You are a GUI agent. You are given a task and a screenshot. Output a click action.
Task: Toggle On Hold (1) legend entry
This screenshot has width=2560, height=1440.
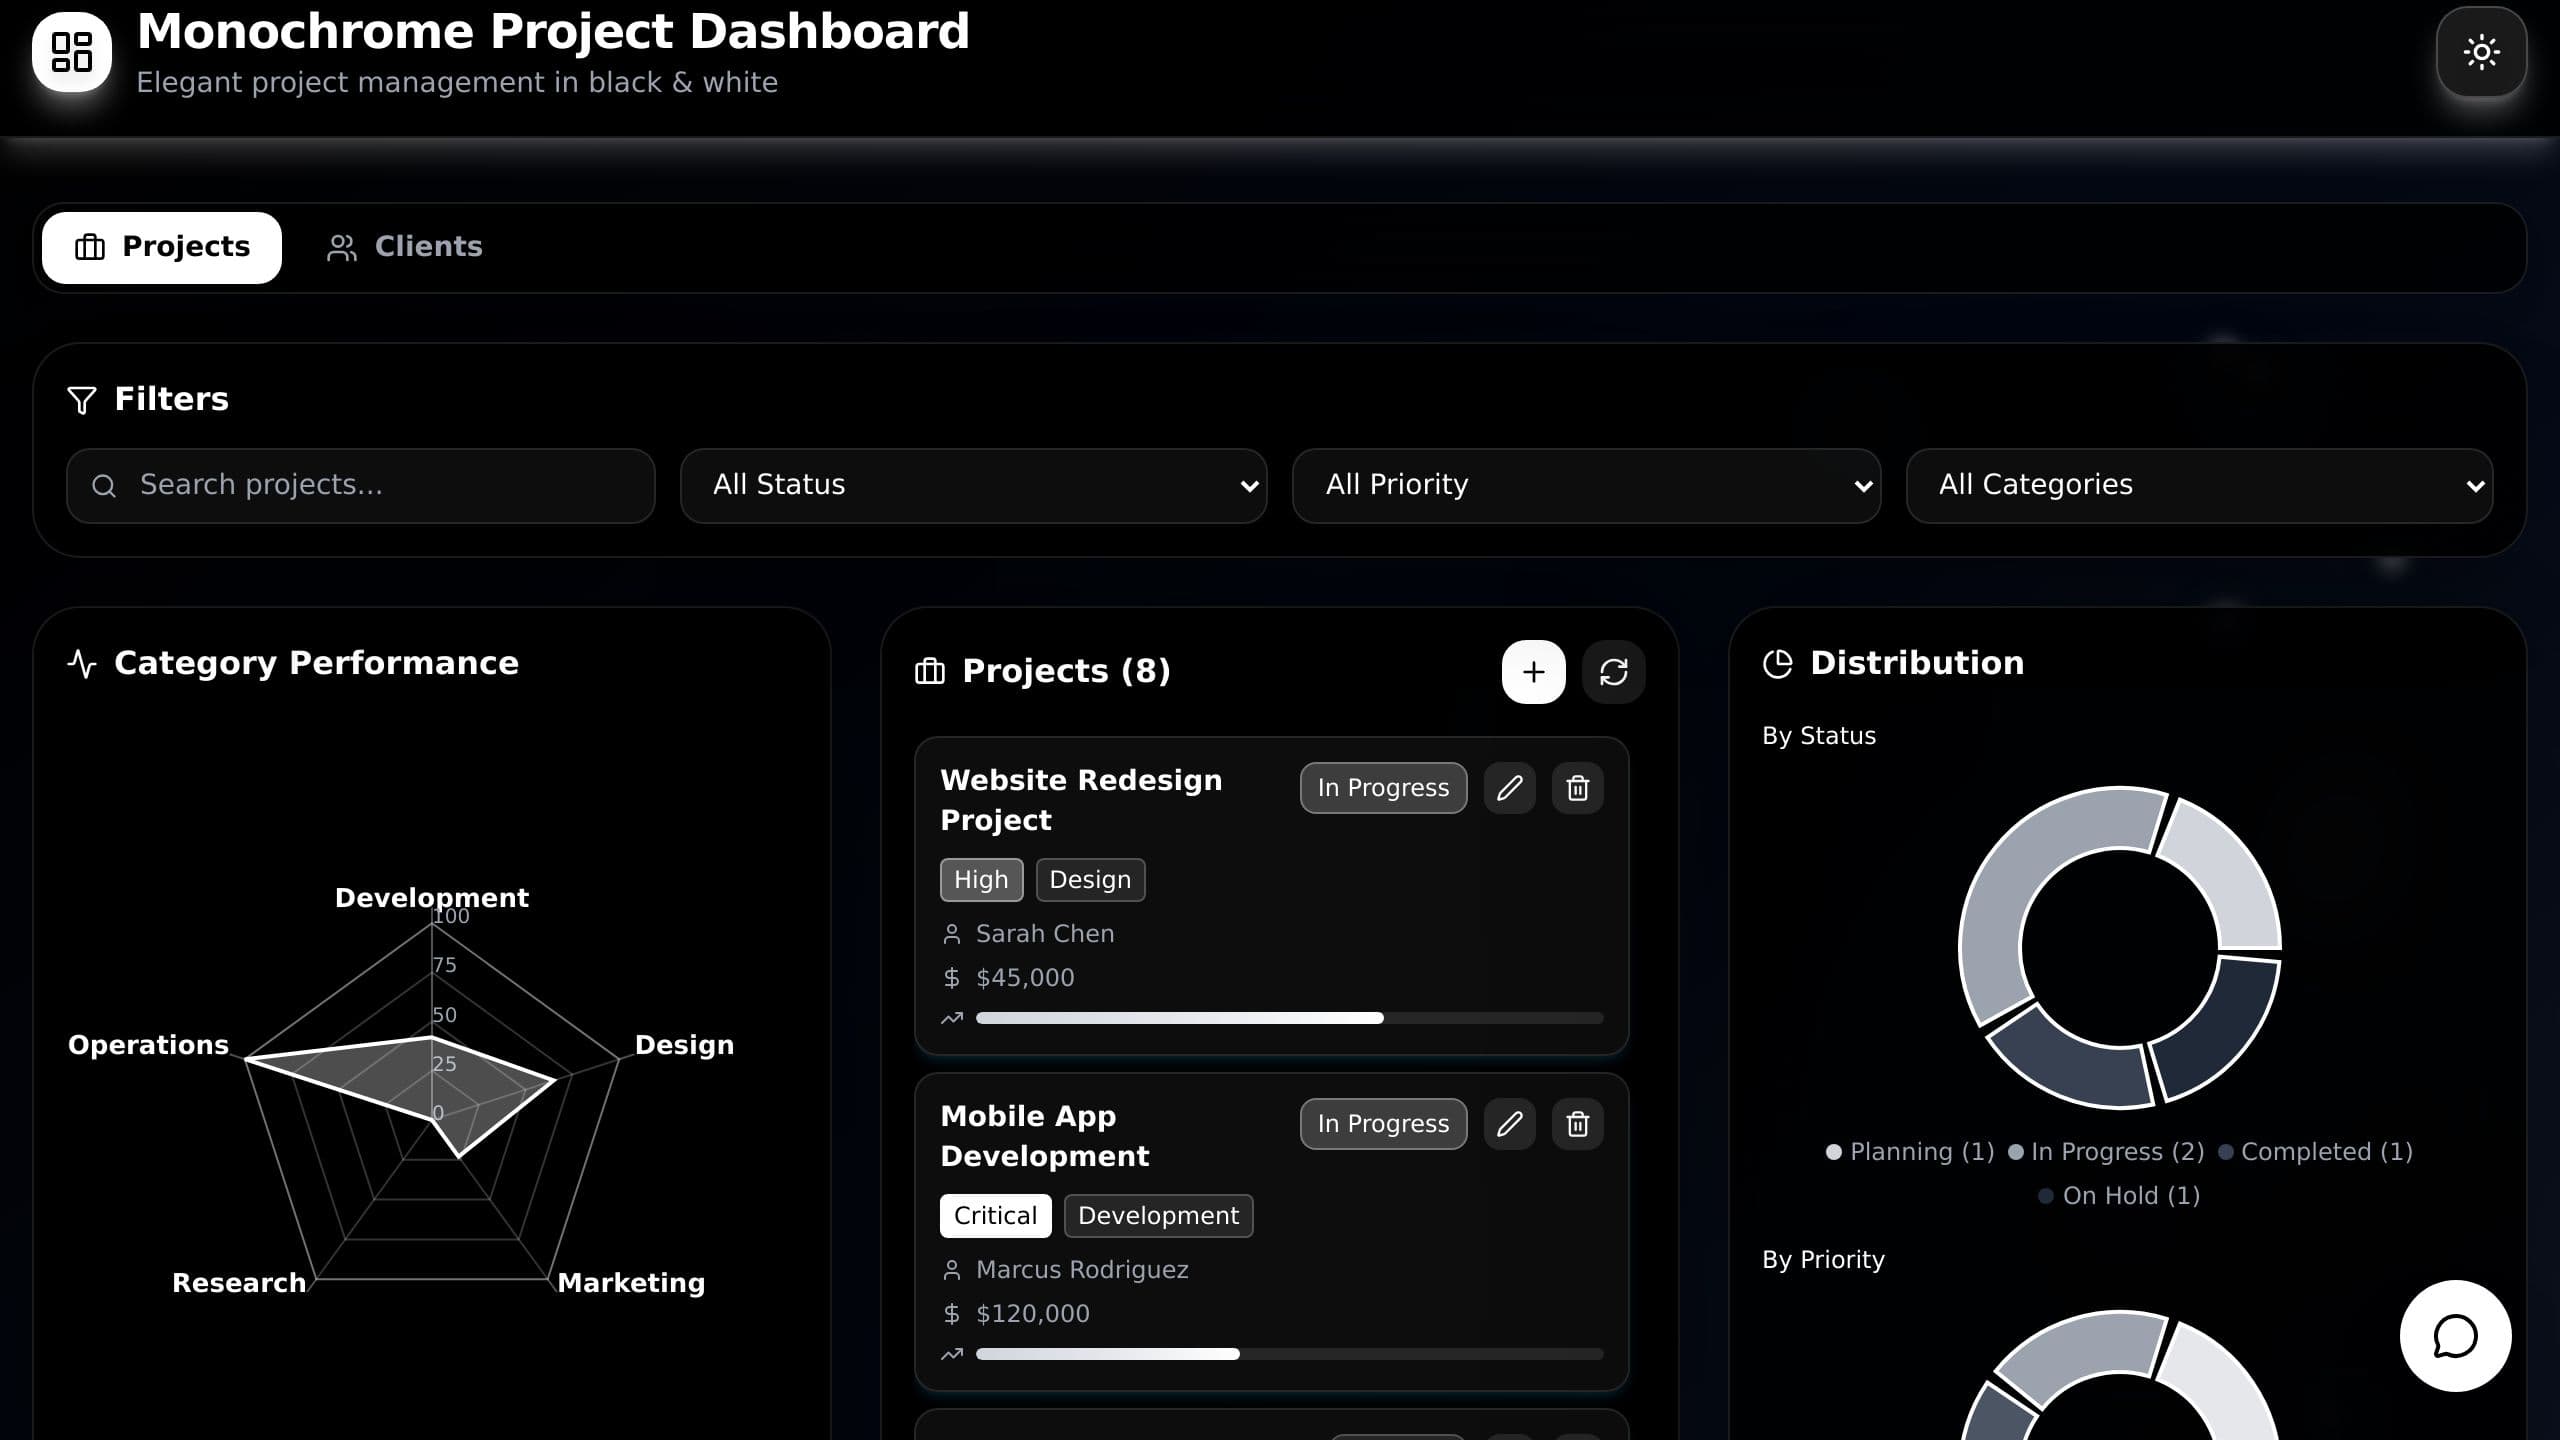[2120, 1196]
